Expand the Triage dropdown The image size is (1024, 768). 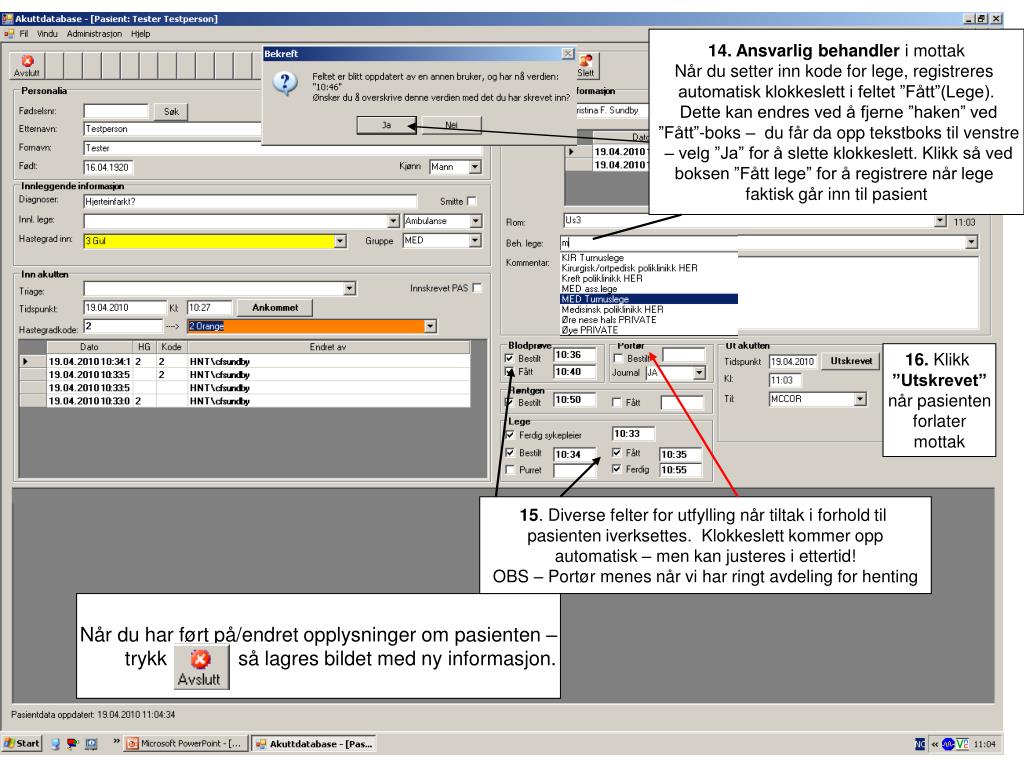pos(349,289)
